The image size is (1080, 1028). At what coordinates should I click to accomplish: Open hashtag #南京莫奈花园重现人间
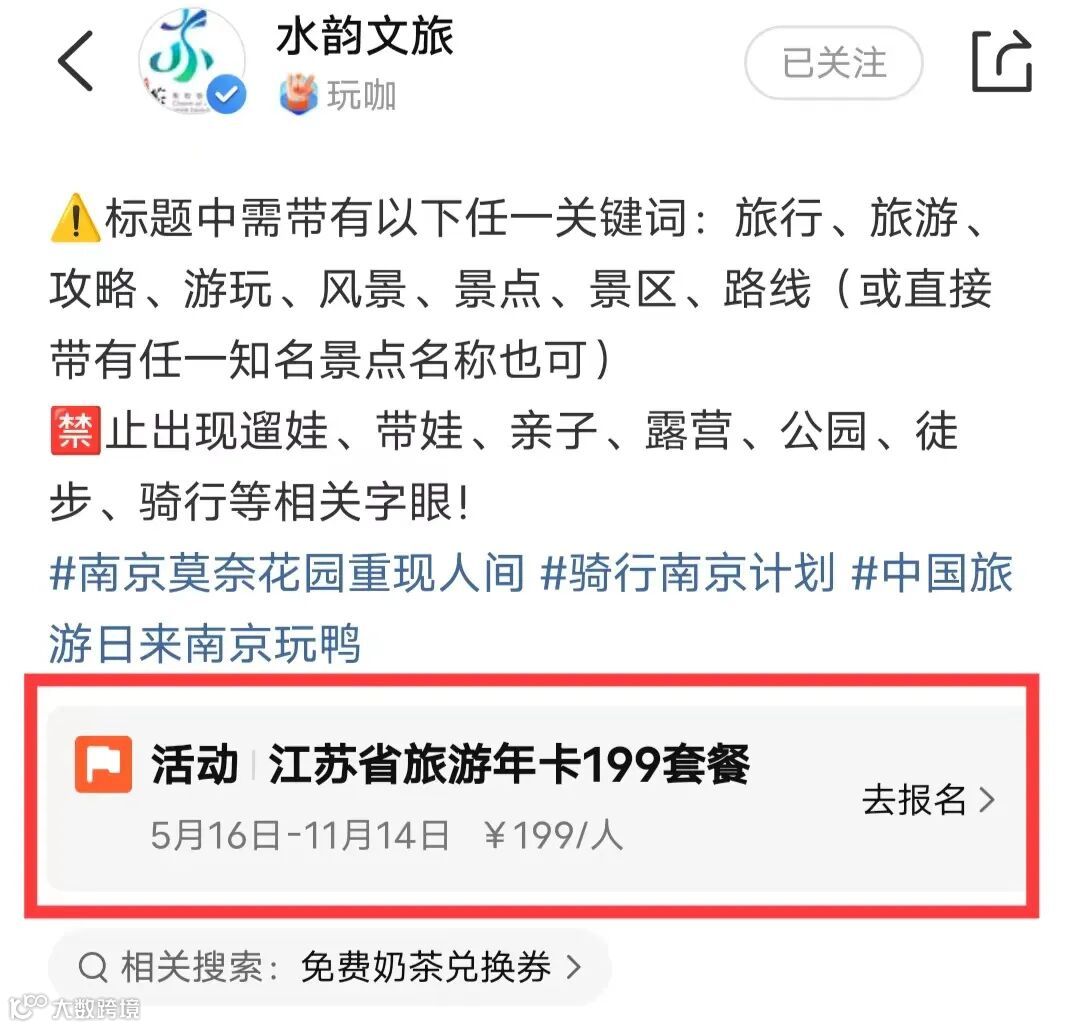click(287, 573)
